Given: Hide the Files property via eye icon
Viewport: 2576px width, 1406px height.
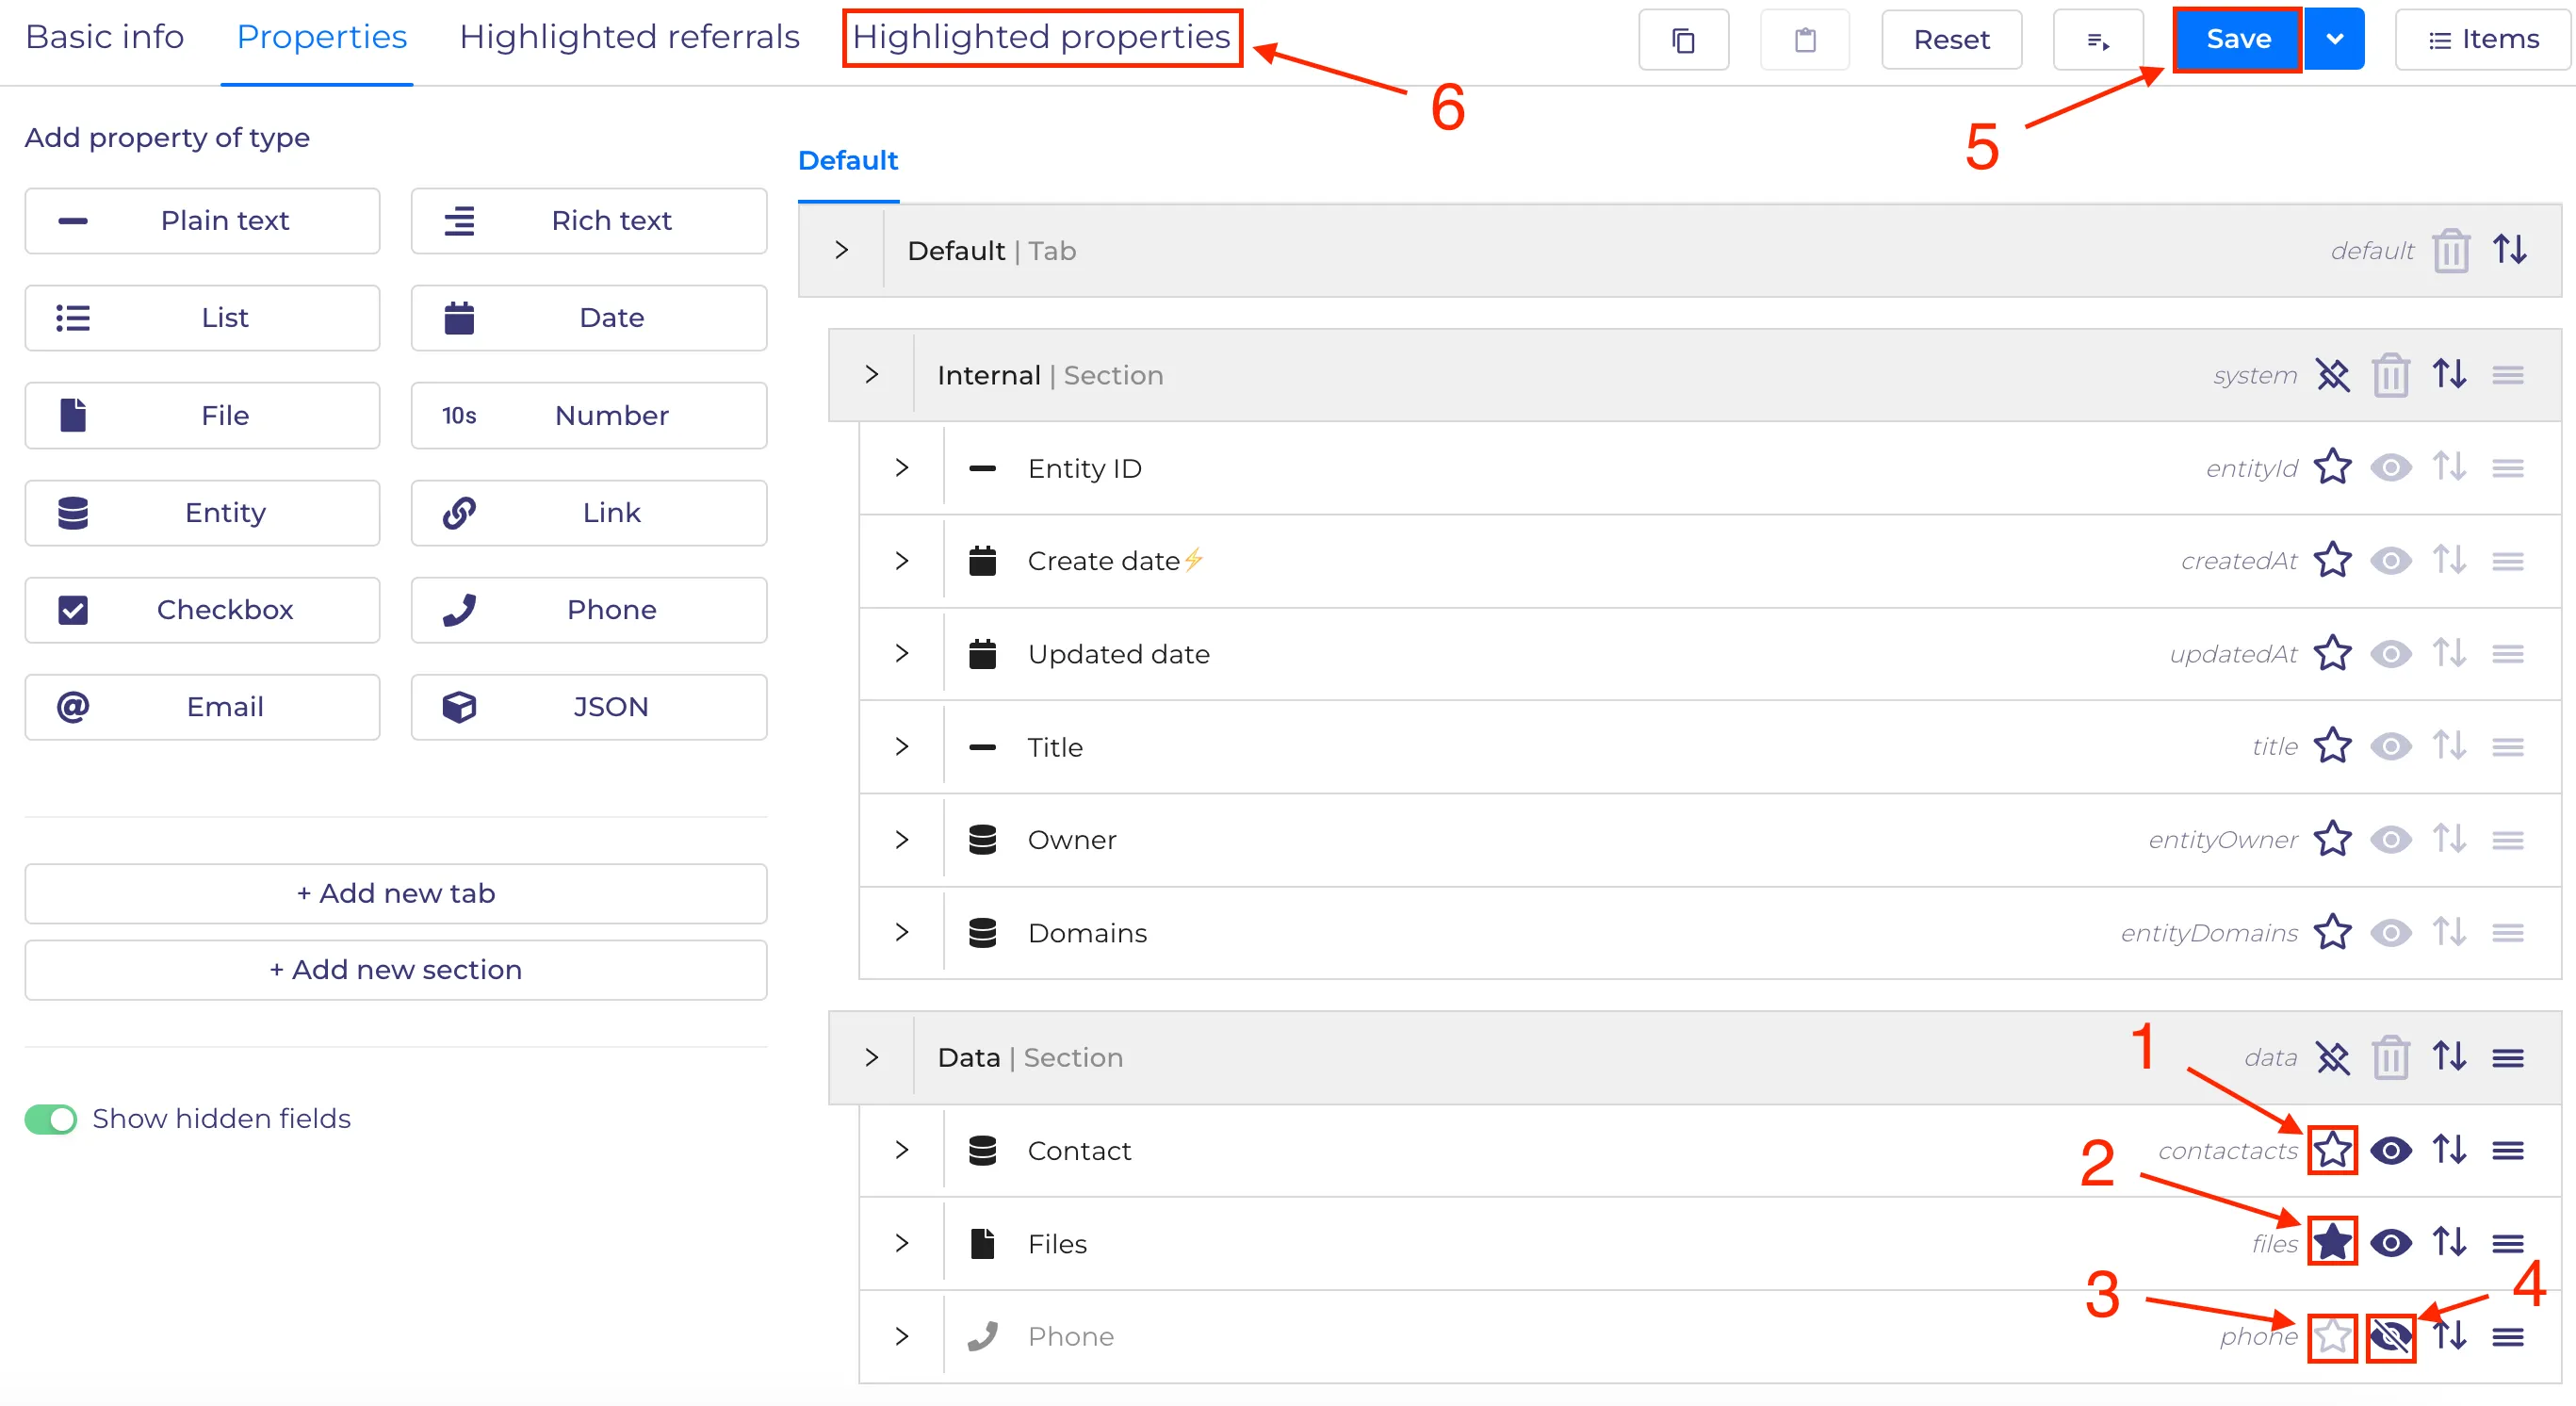Looking at the screenshot, I should 2391,1244.
